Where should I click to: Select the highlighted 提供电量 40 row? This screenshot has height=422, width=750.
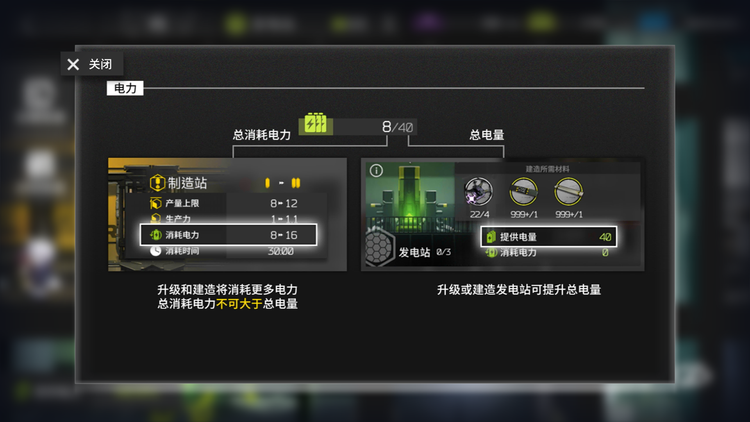pyautogui.click(x=549, y=237)
